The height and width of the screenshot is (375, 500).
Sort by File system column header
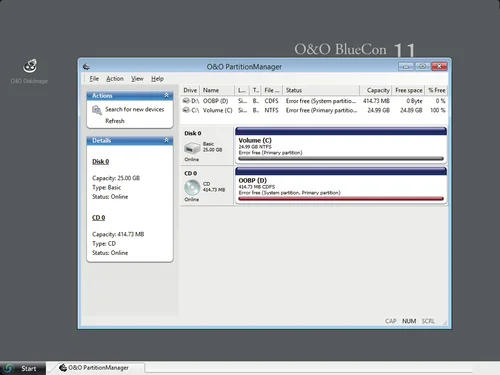272,90
